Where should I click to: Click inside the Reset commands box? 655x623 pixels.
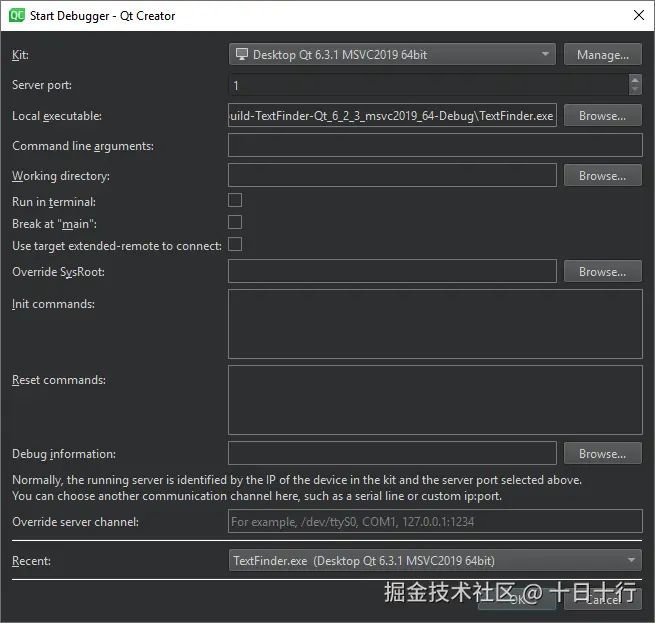pos(435,400)
